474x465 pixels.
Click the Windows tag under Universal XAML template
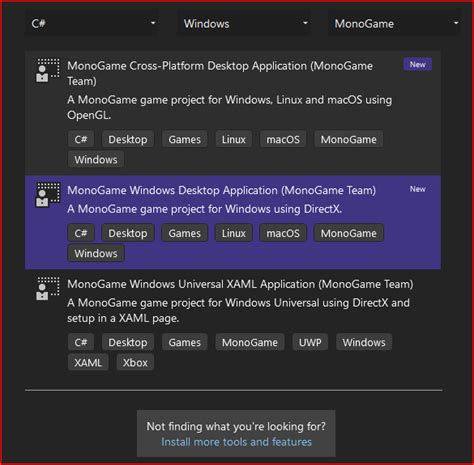pyautogui.click(x=364, y=342)
